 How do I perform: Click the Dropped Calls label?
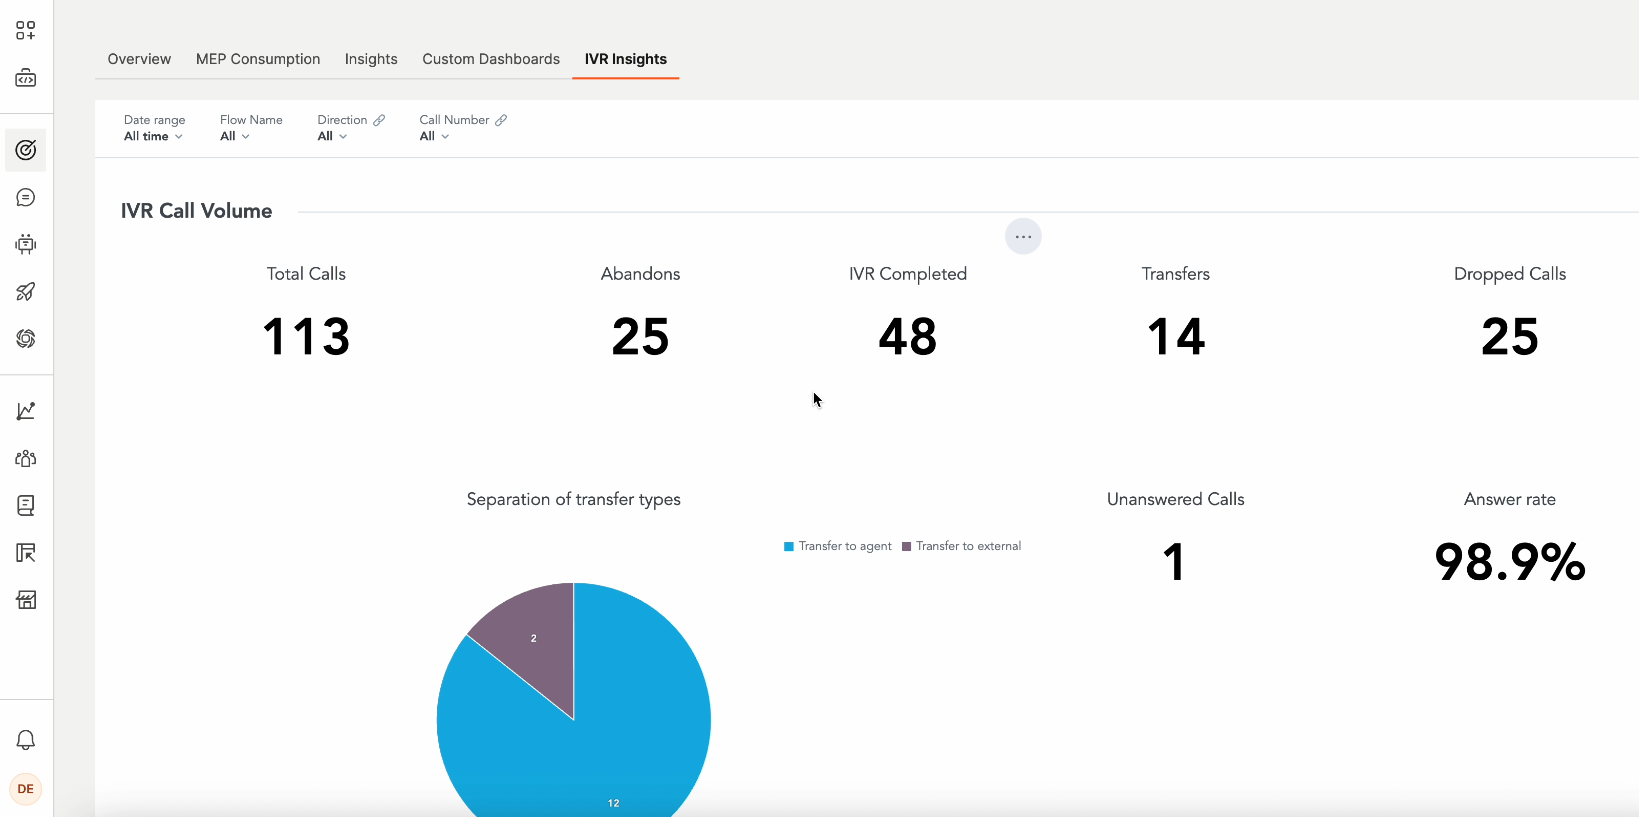point(1510,274)
